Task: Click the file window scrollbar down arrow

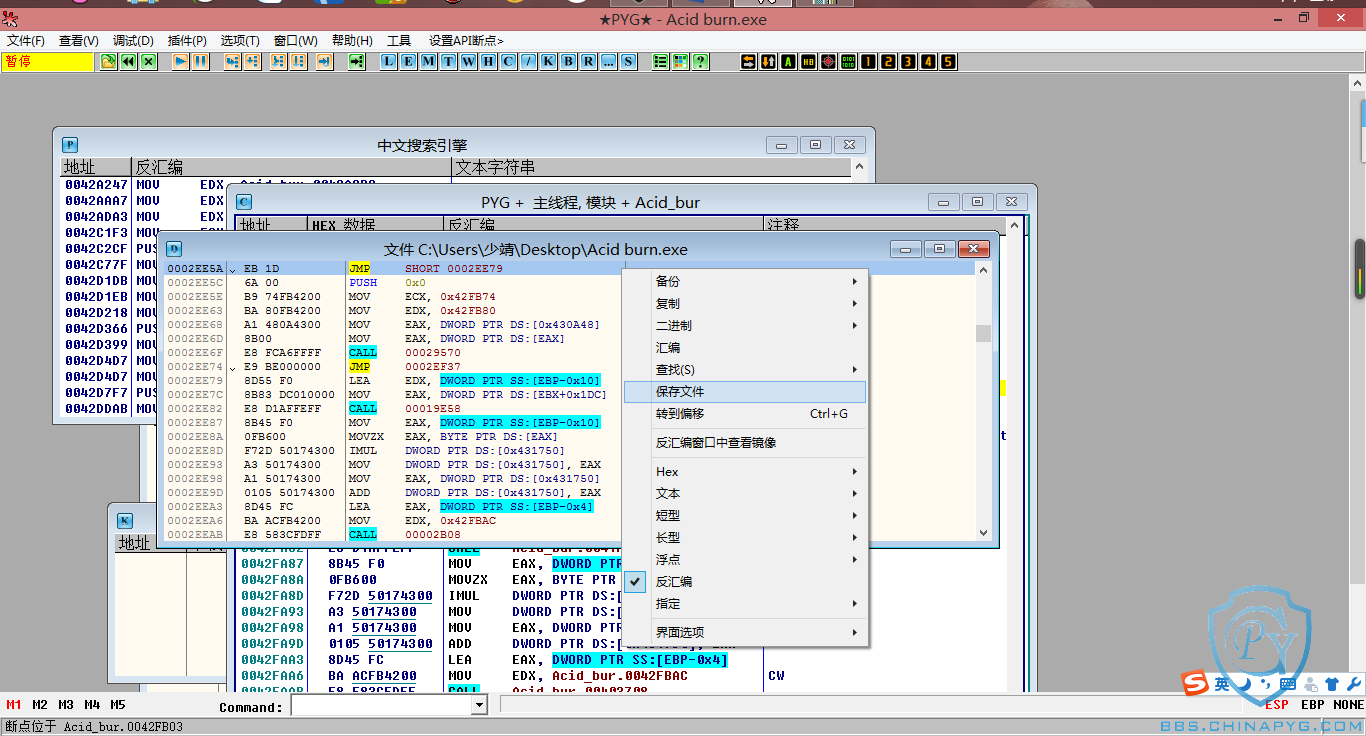Action: click(x=983, y=534)
